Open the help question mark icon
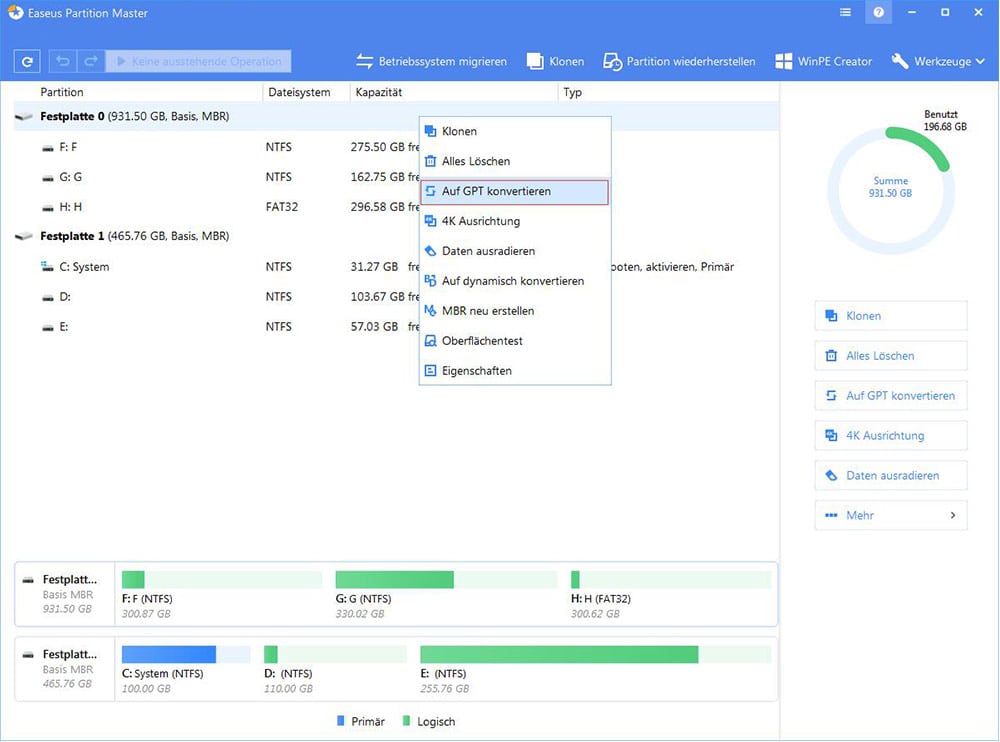 click(878, 12)
